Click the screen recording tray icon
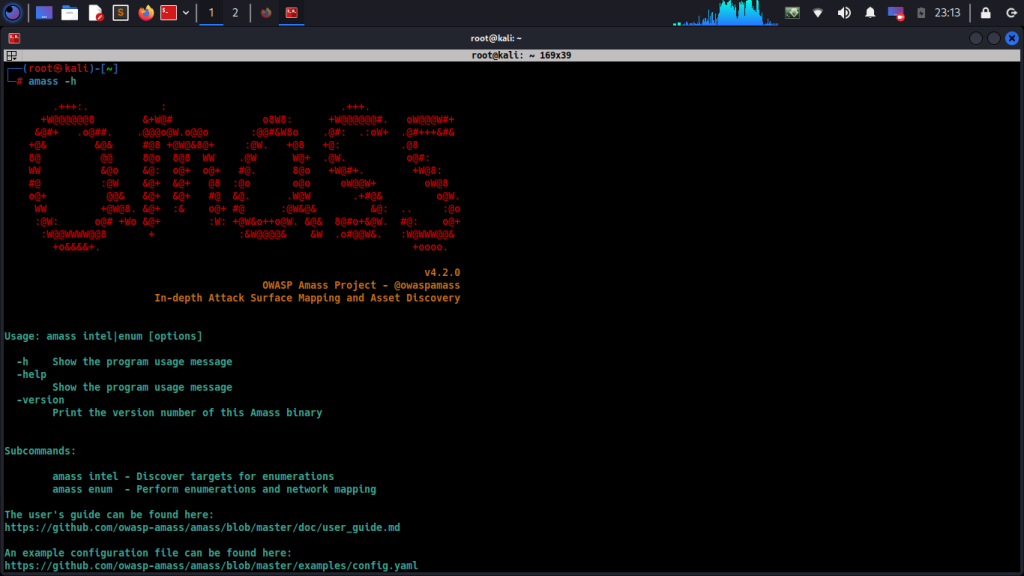Image resolution: width=1024 pixels, height=576 pixels. 895,13
